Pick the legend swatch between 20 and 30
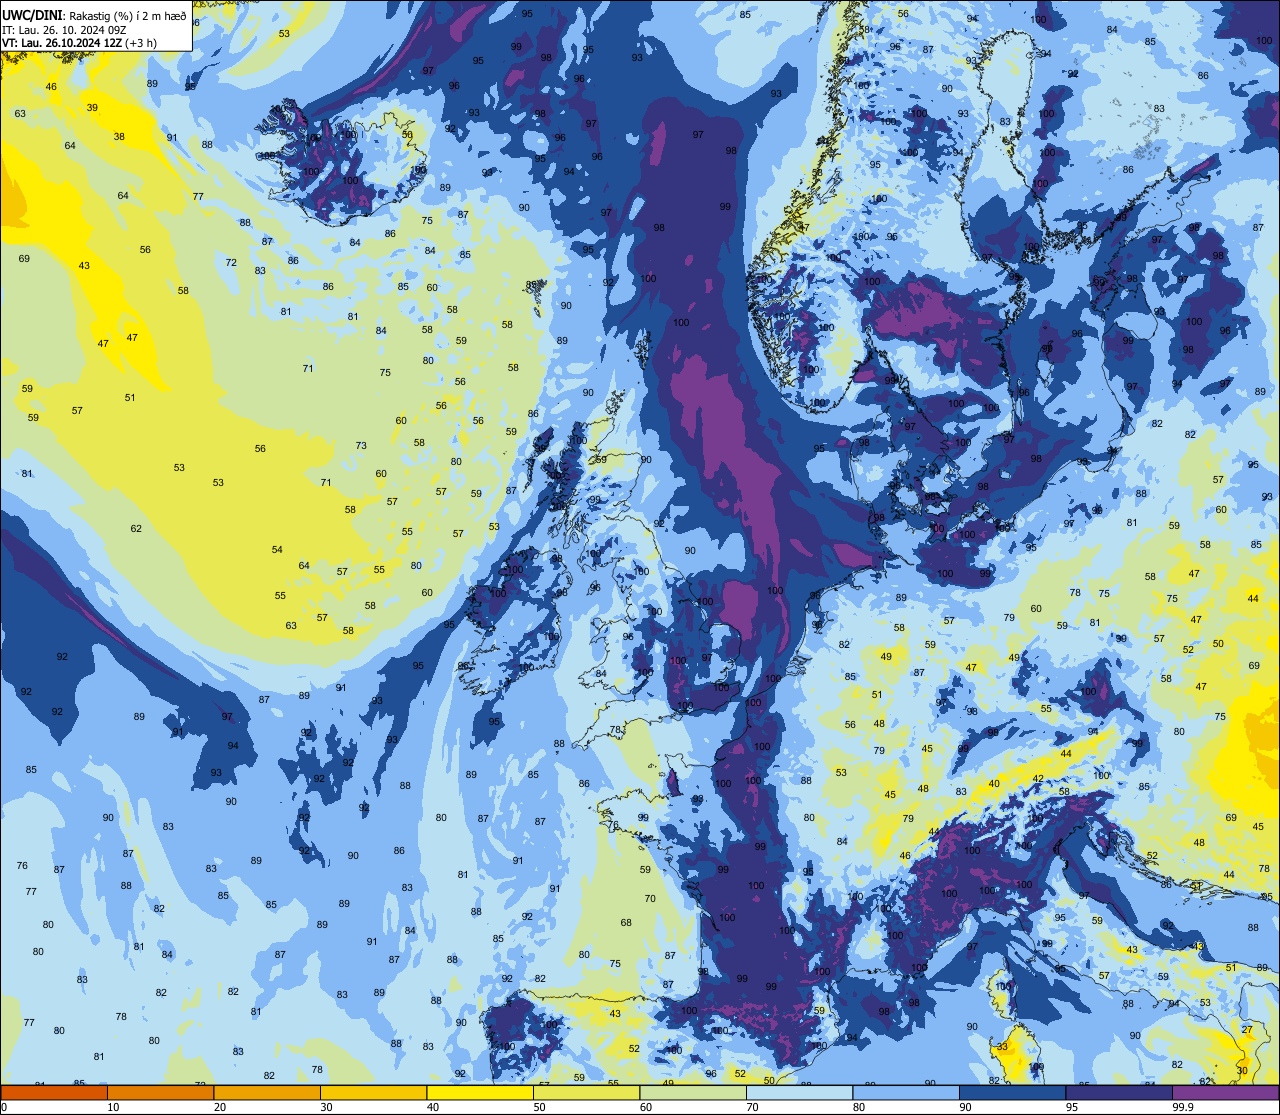Image resolution: width=1280 pixels, height=1115 pixels. [x=267, y=1092]
